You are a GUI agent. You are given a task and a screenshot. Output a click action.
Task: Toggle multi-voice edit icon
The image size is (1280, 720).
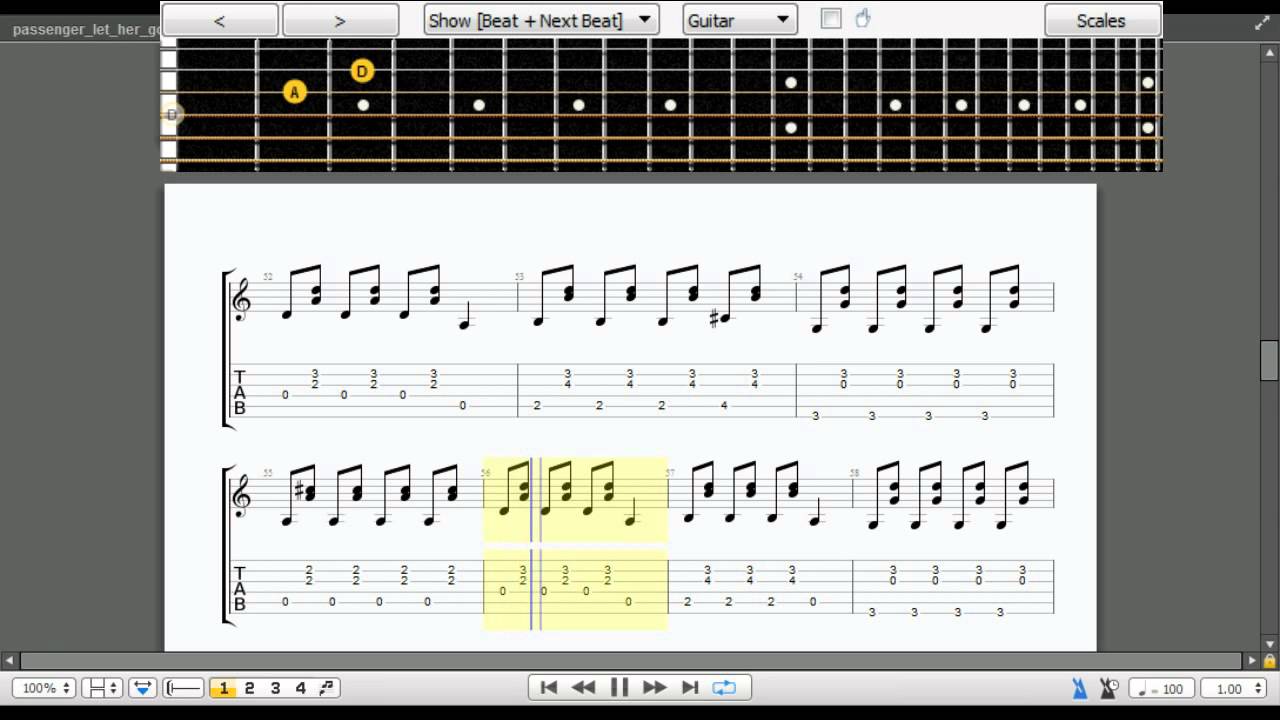326,688
